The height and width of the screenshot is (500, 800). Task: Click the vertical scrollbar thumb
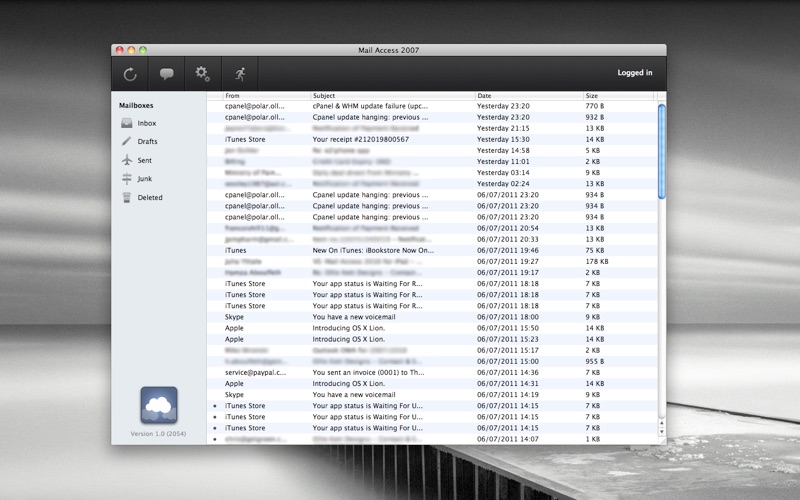662,152
